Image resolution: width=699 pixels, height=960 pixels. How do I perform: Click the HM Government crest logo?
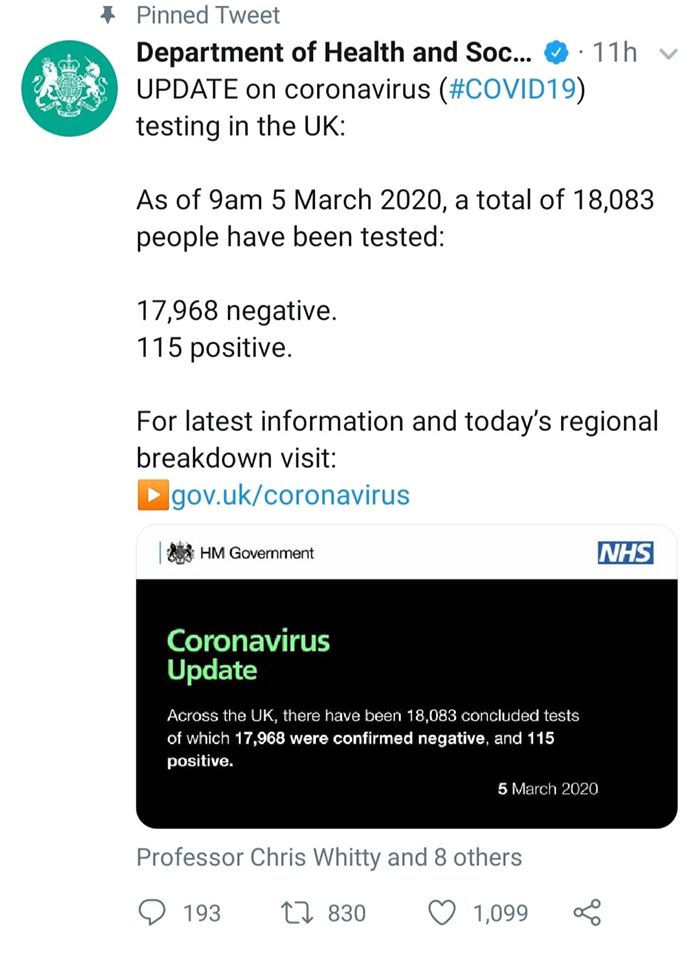[x=181, y=553]
